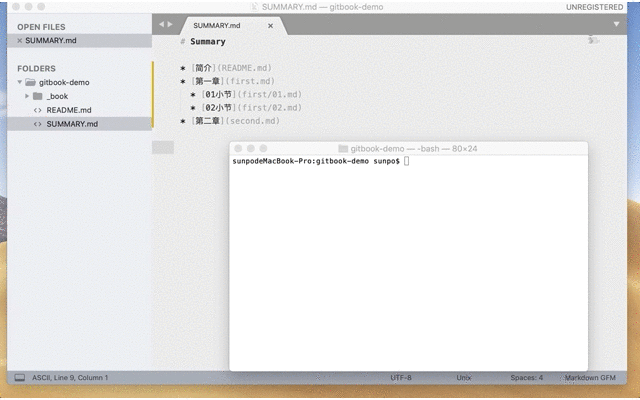Select the SUMMARY.md editor tab

click(x=216, y=25)
